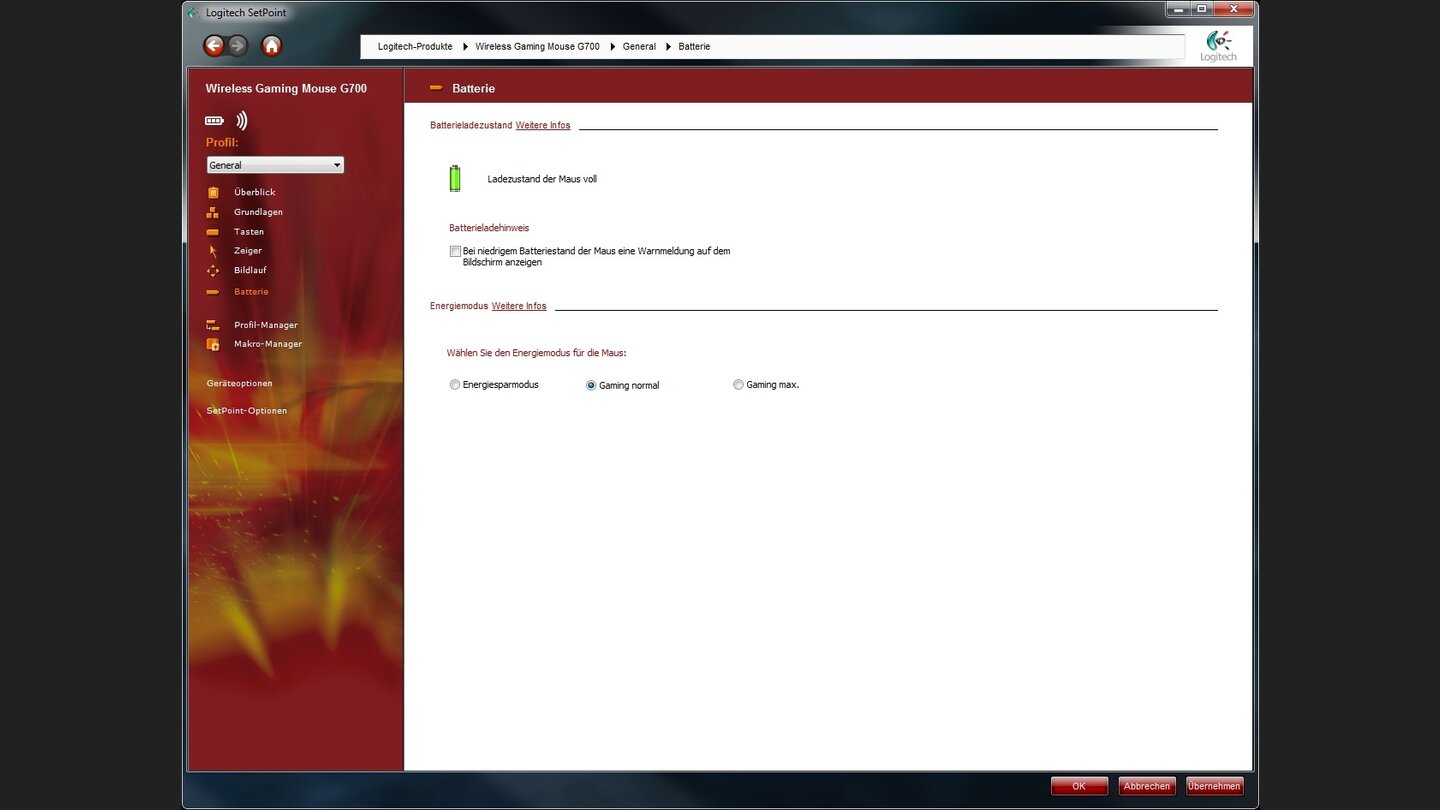Click the Batterie sidebar icon
1440x810 pixels.
point(212,292)
